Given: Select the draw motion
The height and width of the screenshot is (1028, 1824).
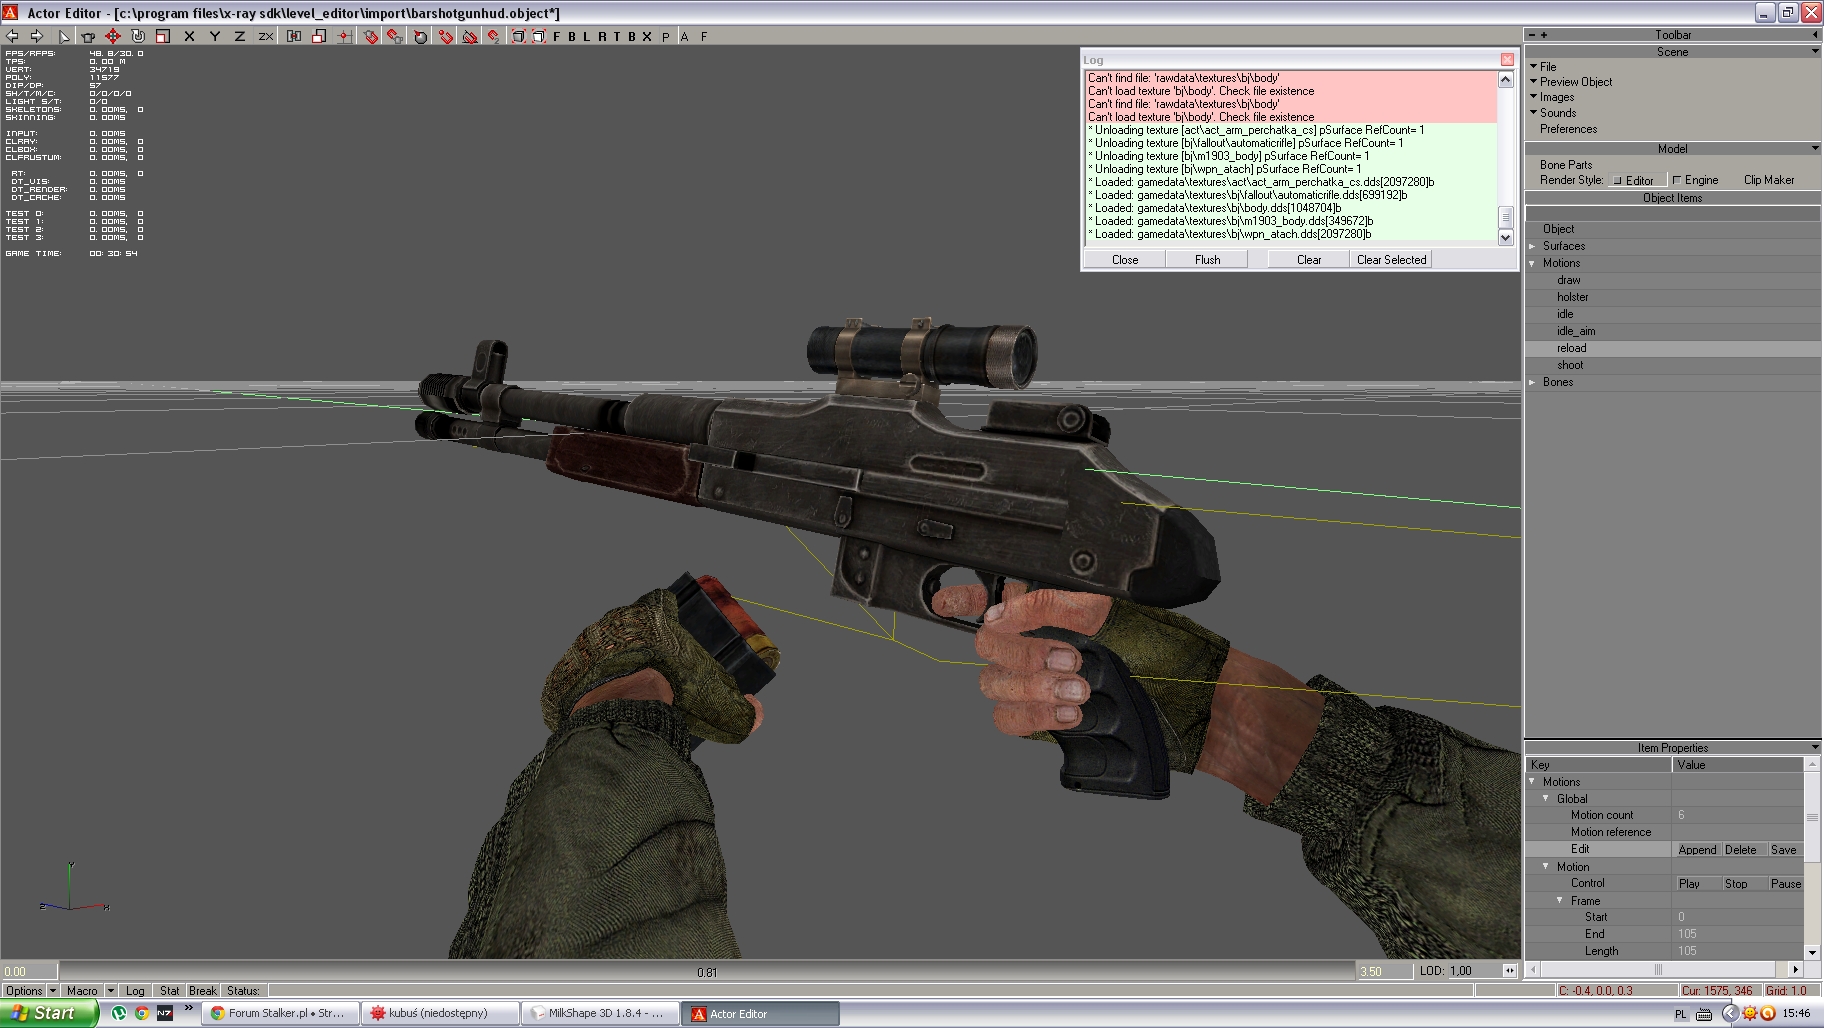Looking at the screenshot, I should (x=1568, y=280).
